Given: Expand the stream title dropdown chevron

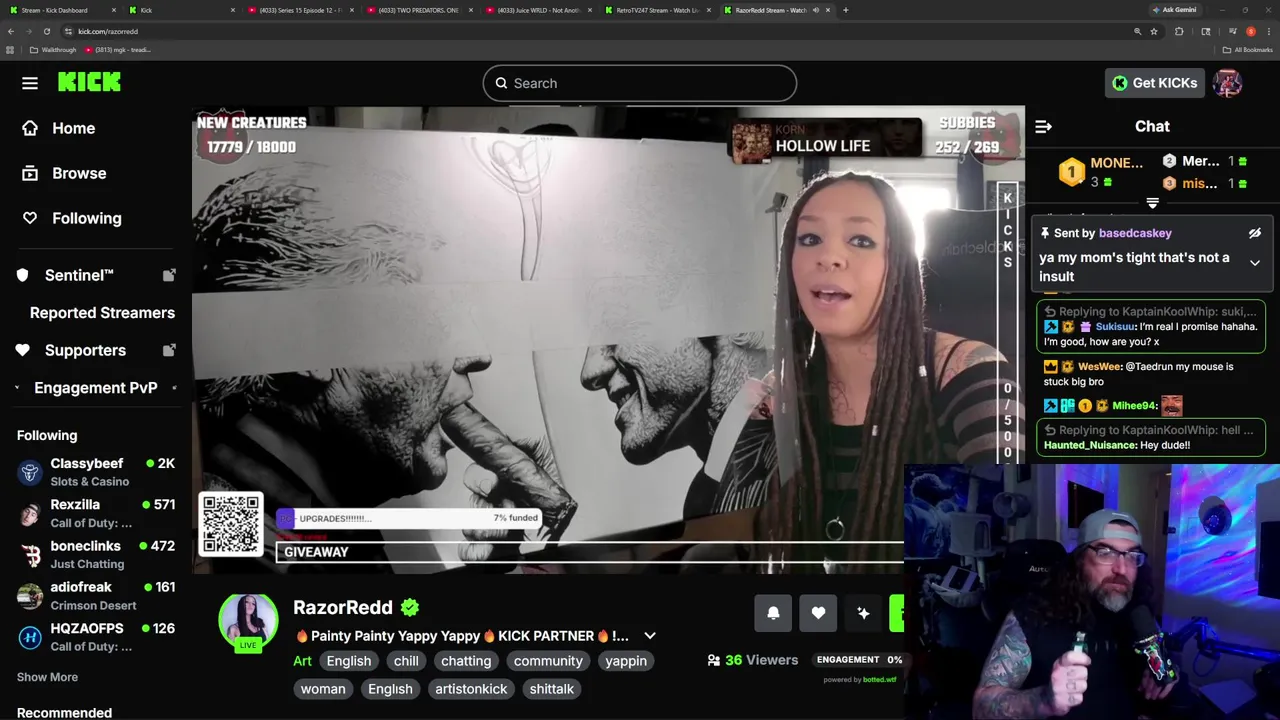Looking at the screenshot, I should pos(650,636).
